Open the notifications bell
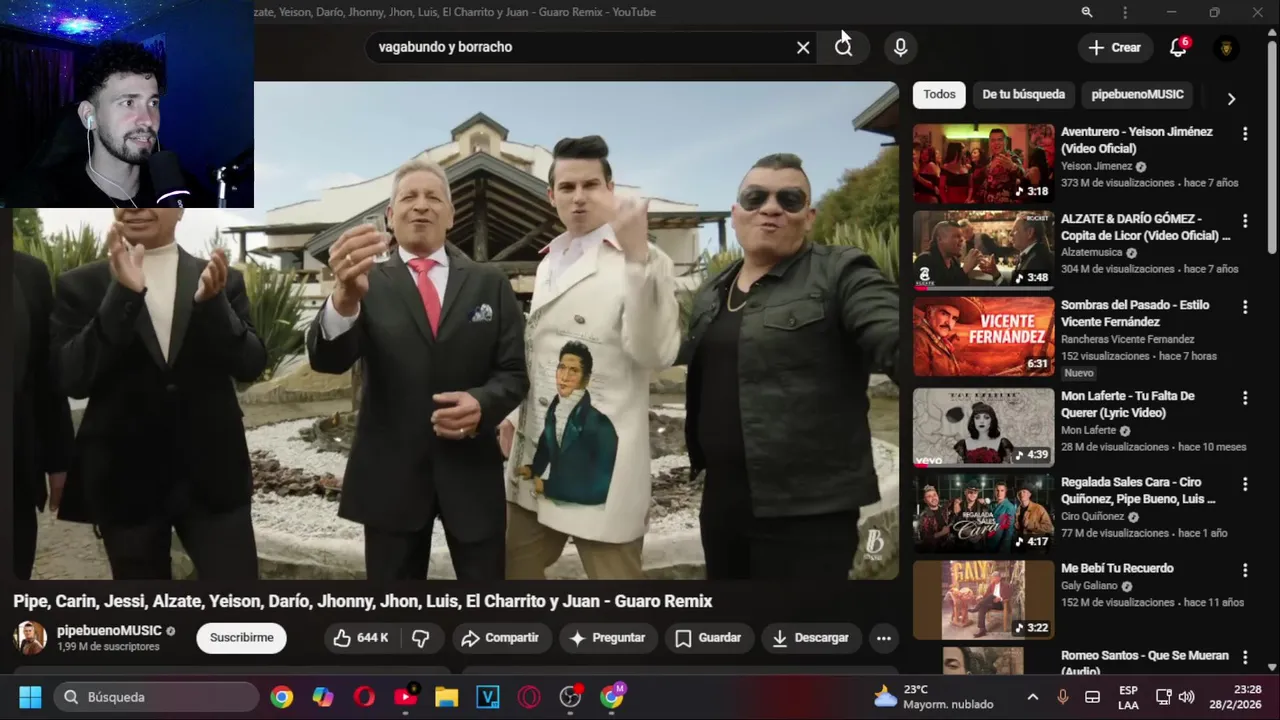This screenshot has height=720, width=1280. tap(1178, 47)
